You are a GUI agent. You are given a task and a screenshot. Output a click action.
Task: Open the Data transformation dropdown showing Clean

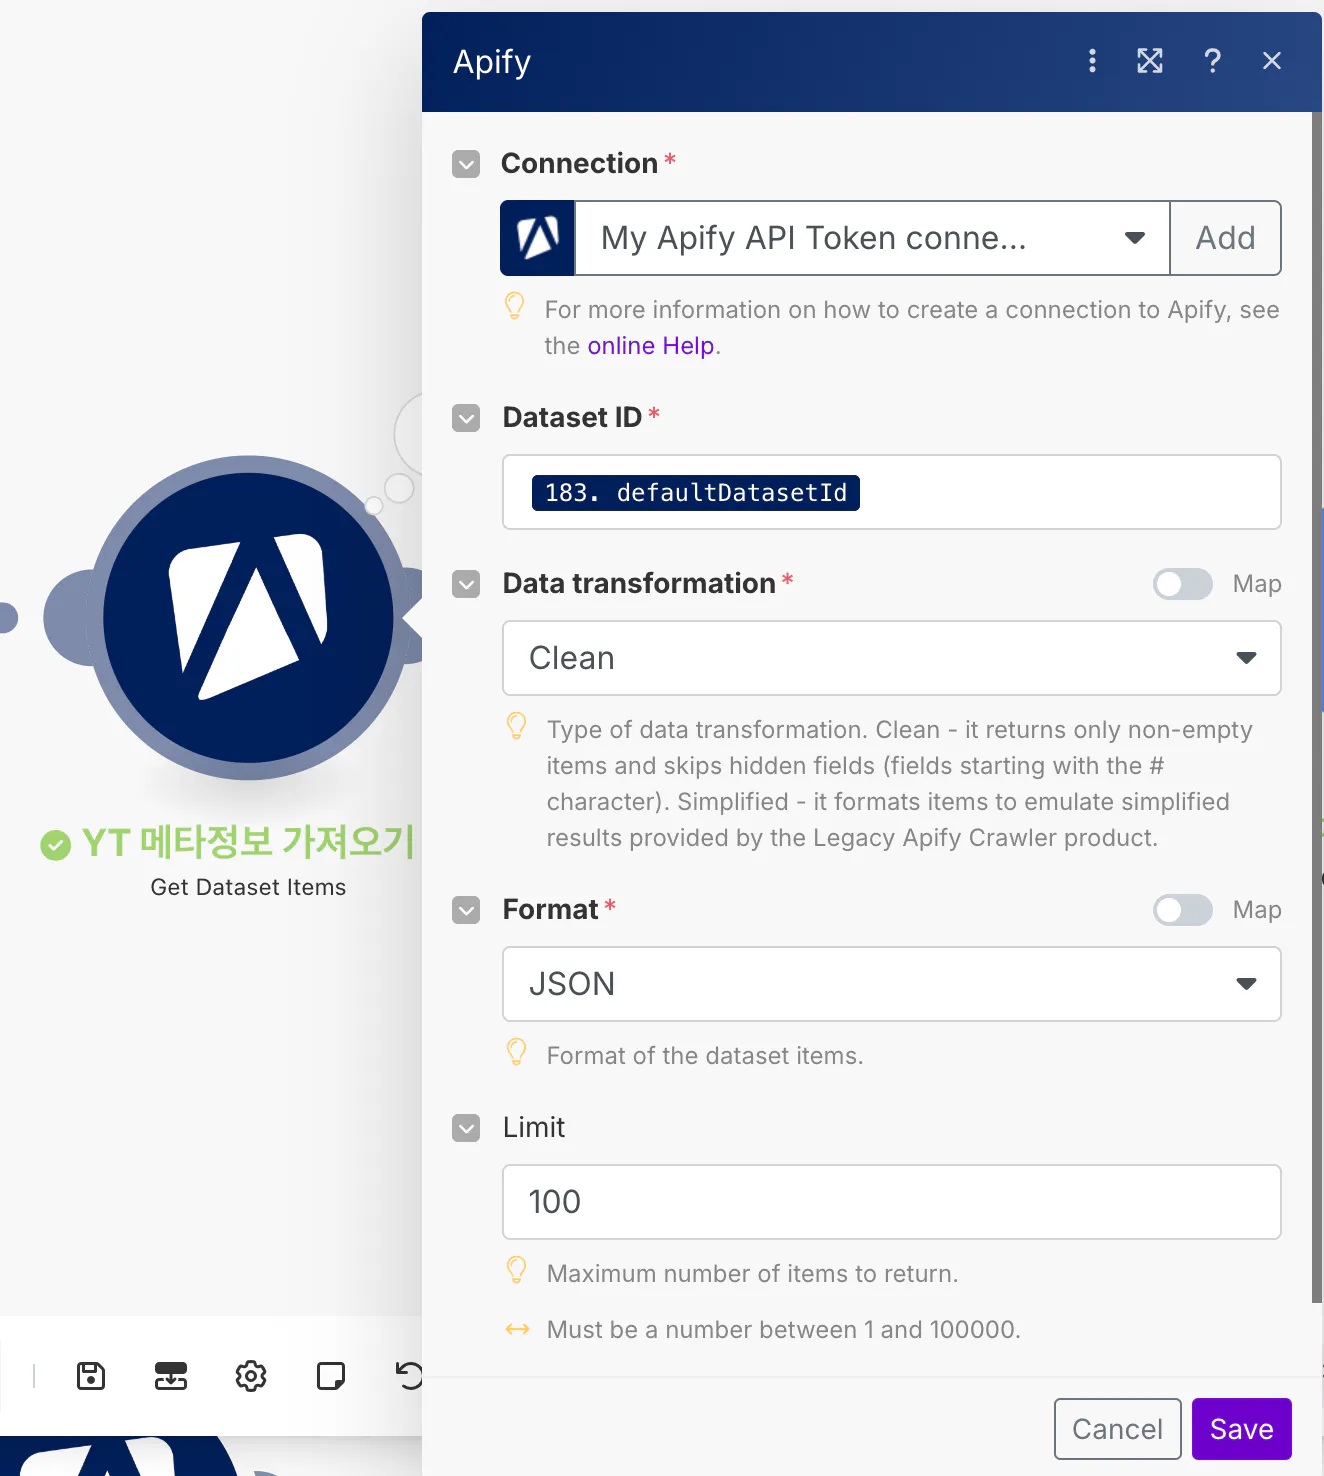point(892,658)
